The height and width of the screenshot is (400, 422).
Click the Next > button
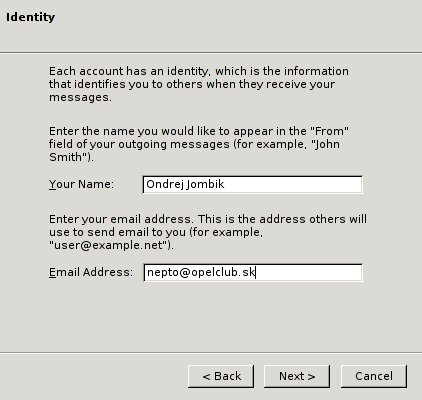(297, 376)
